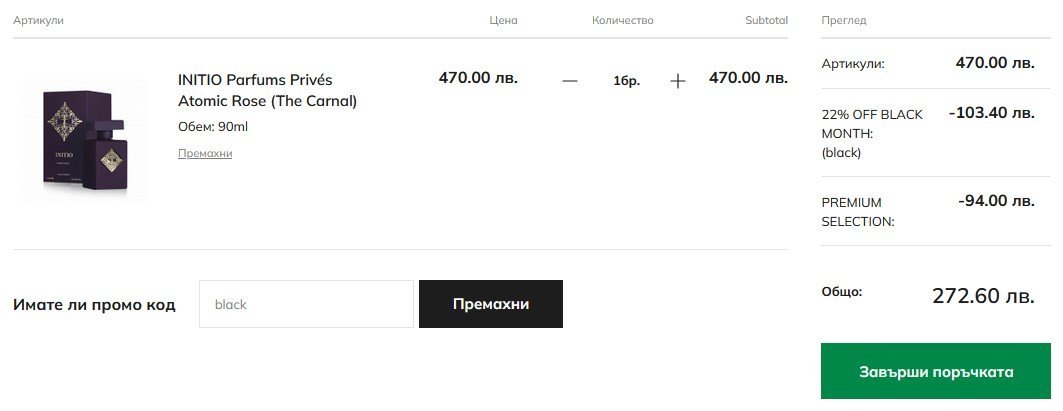This screenshot has width=1063, height=411.
Task: Select the 22% OFF BLACK MONTH discount label
Action: [872, 133]
